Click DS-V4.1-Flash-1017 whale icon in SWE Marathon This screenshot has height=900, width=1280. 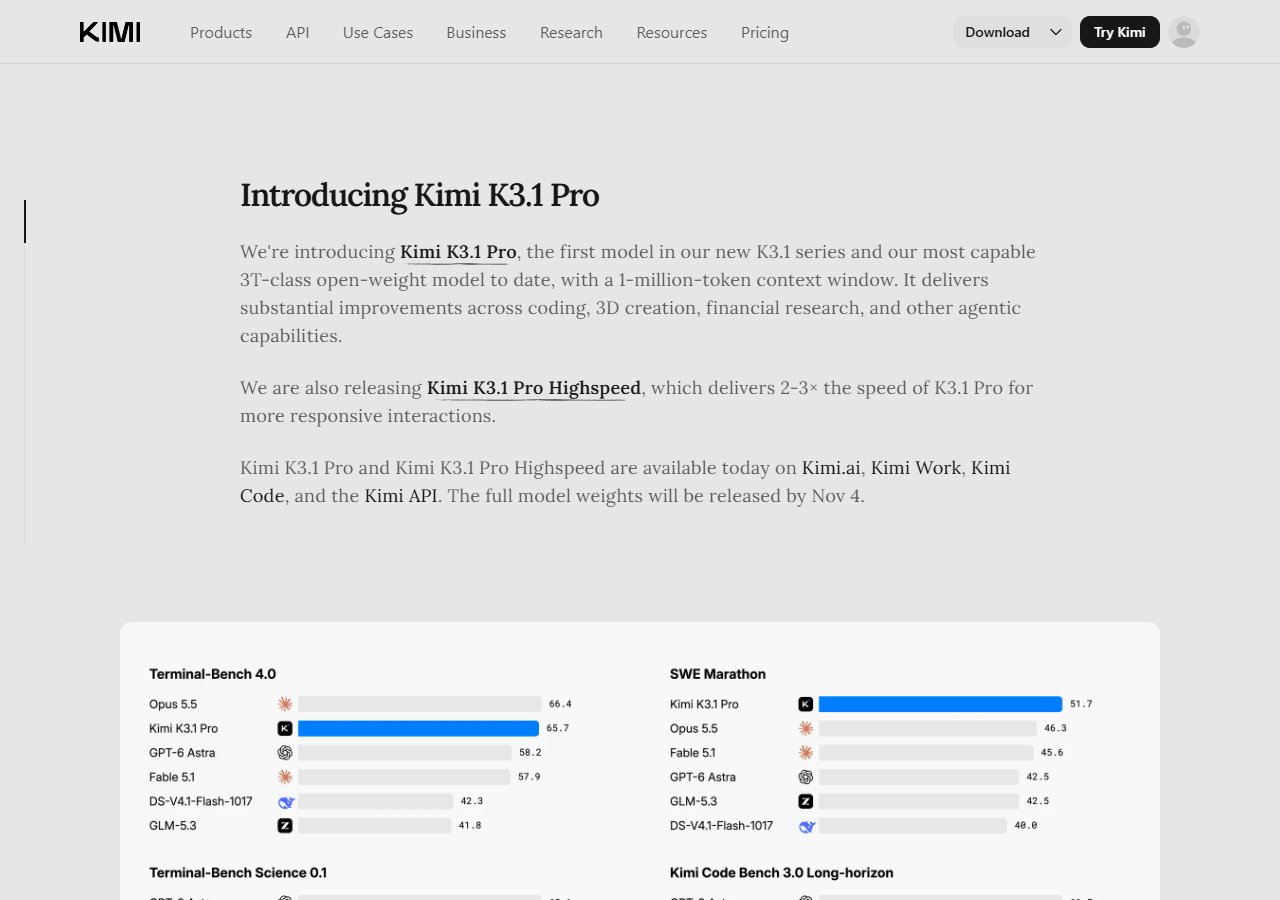[807, 826]
